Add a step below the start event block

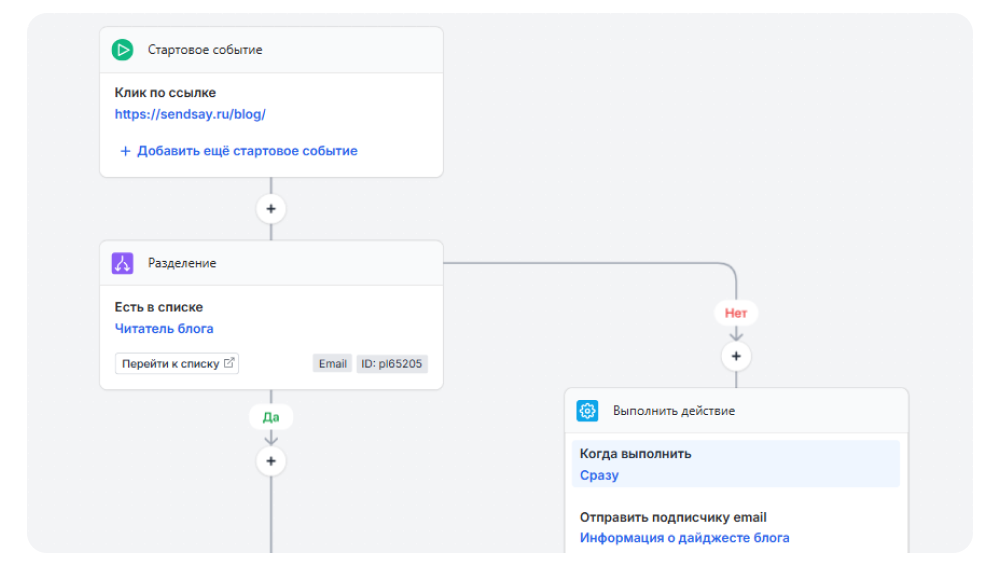(271, 209)
